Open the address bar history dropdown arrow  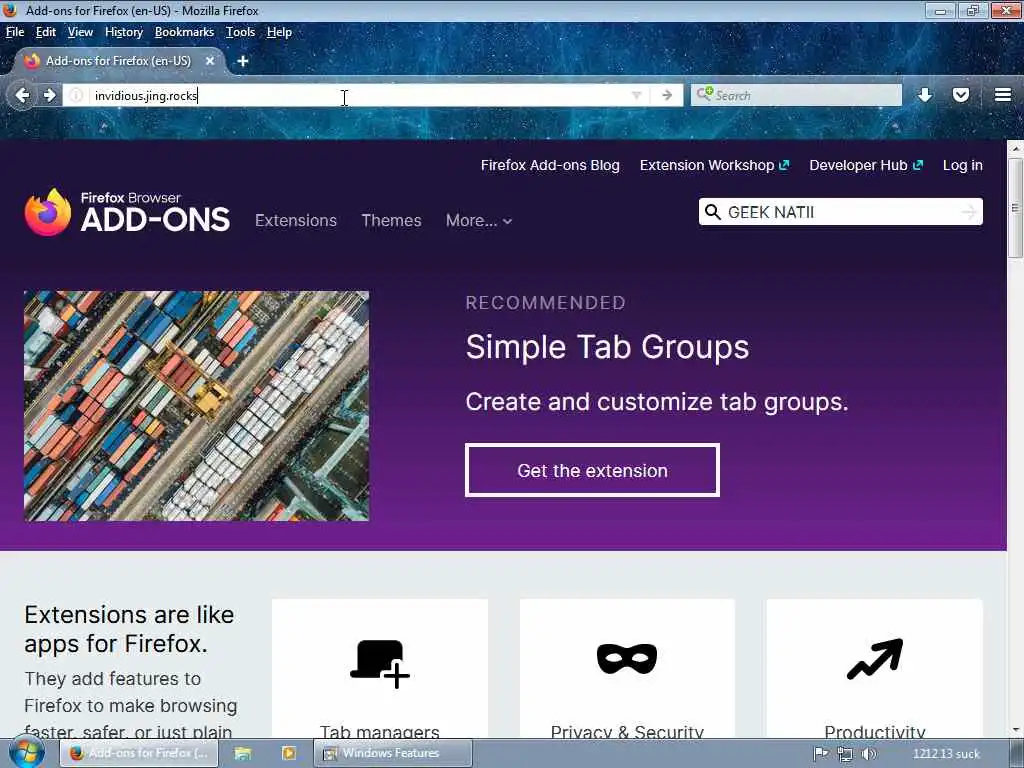coord(637,95)
